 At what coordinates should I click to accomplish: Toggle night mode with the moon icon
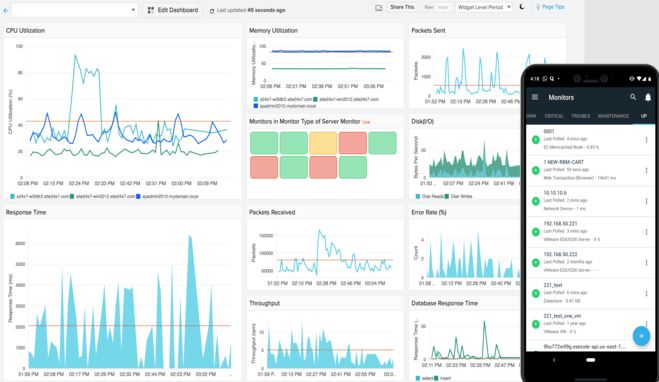click(x=522, y=7)
